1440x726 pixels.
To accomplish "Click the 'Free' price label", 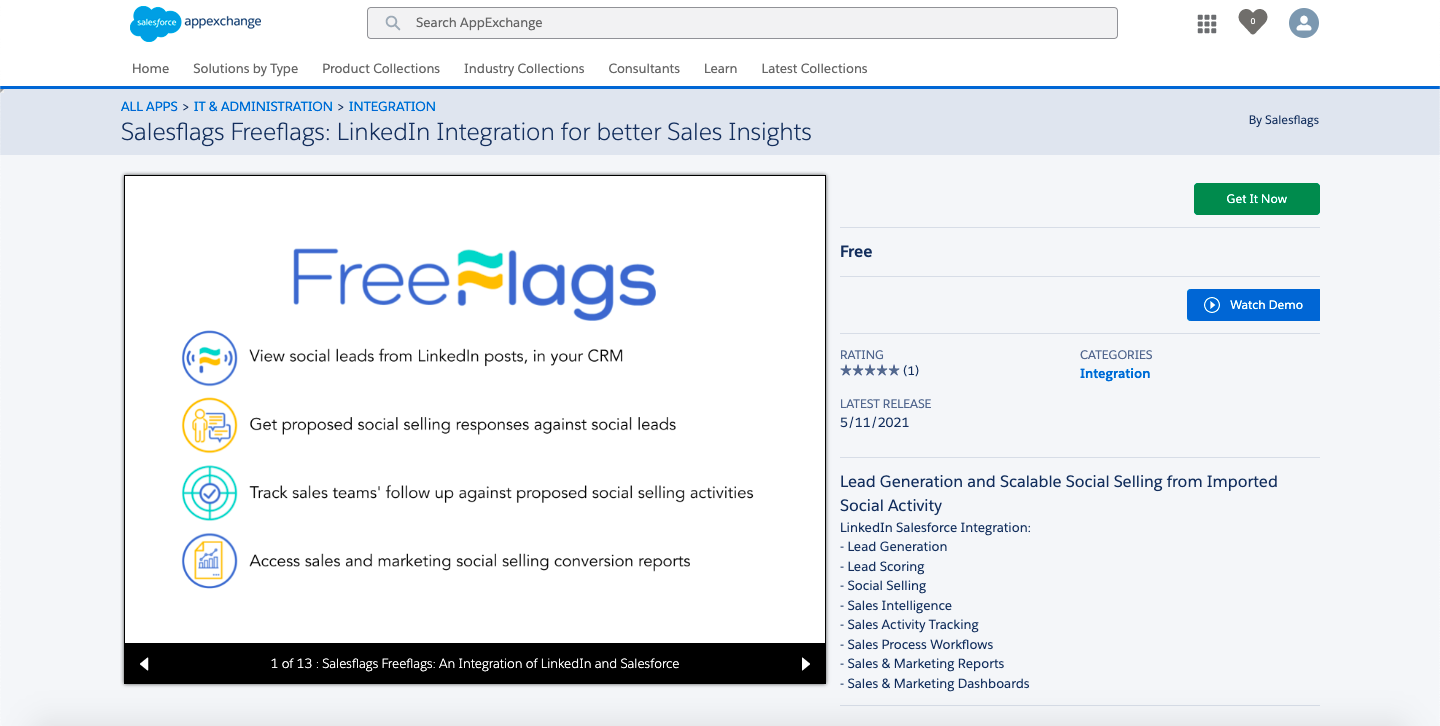I will coord(856,252).
